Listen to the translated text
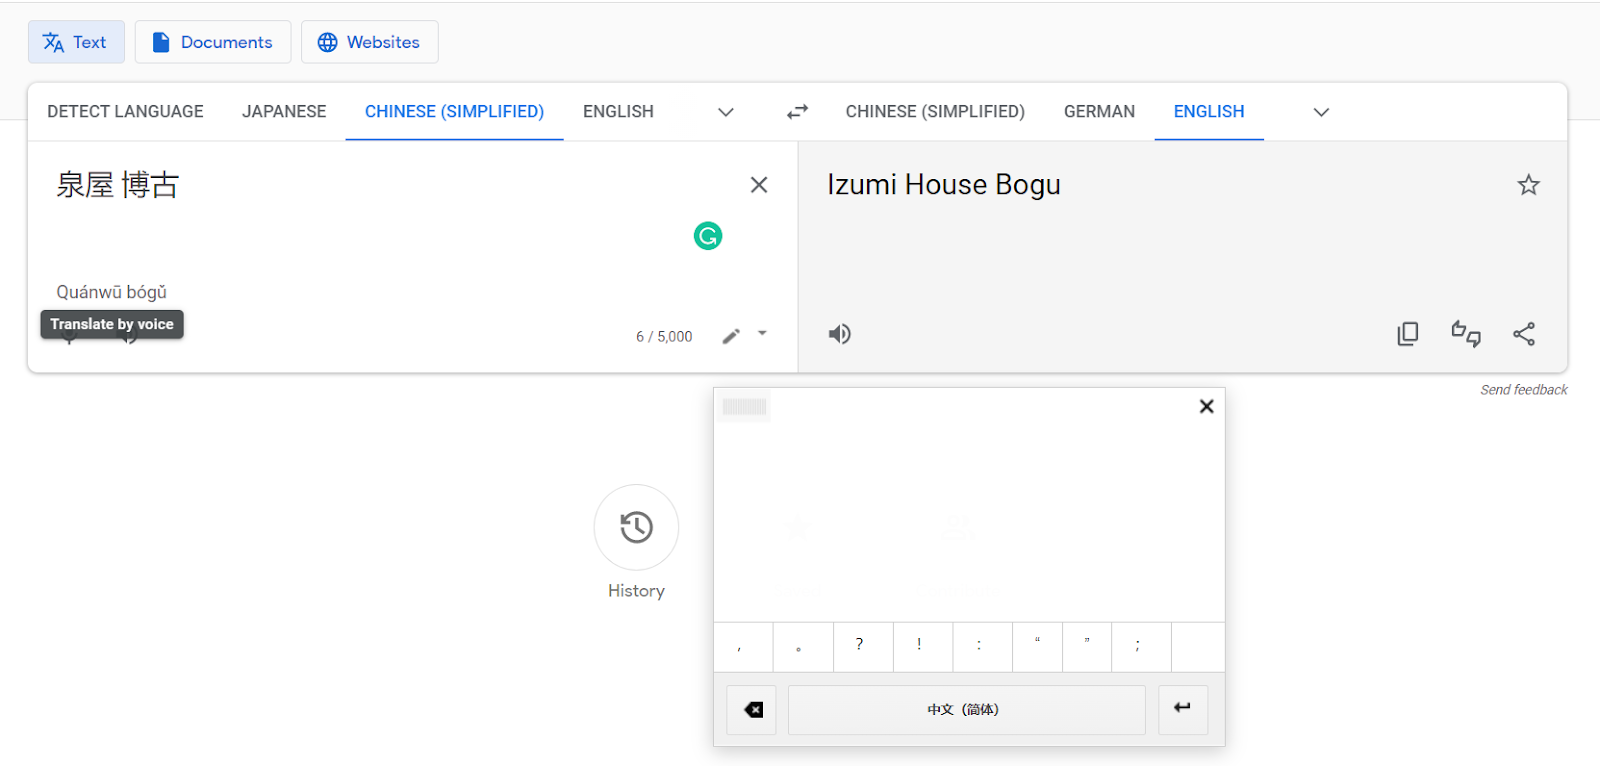Image resolution: width=1600 pixels, height=766 pixels. click(840, 334)
